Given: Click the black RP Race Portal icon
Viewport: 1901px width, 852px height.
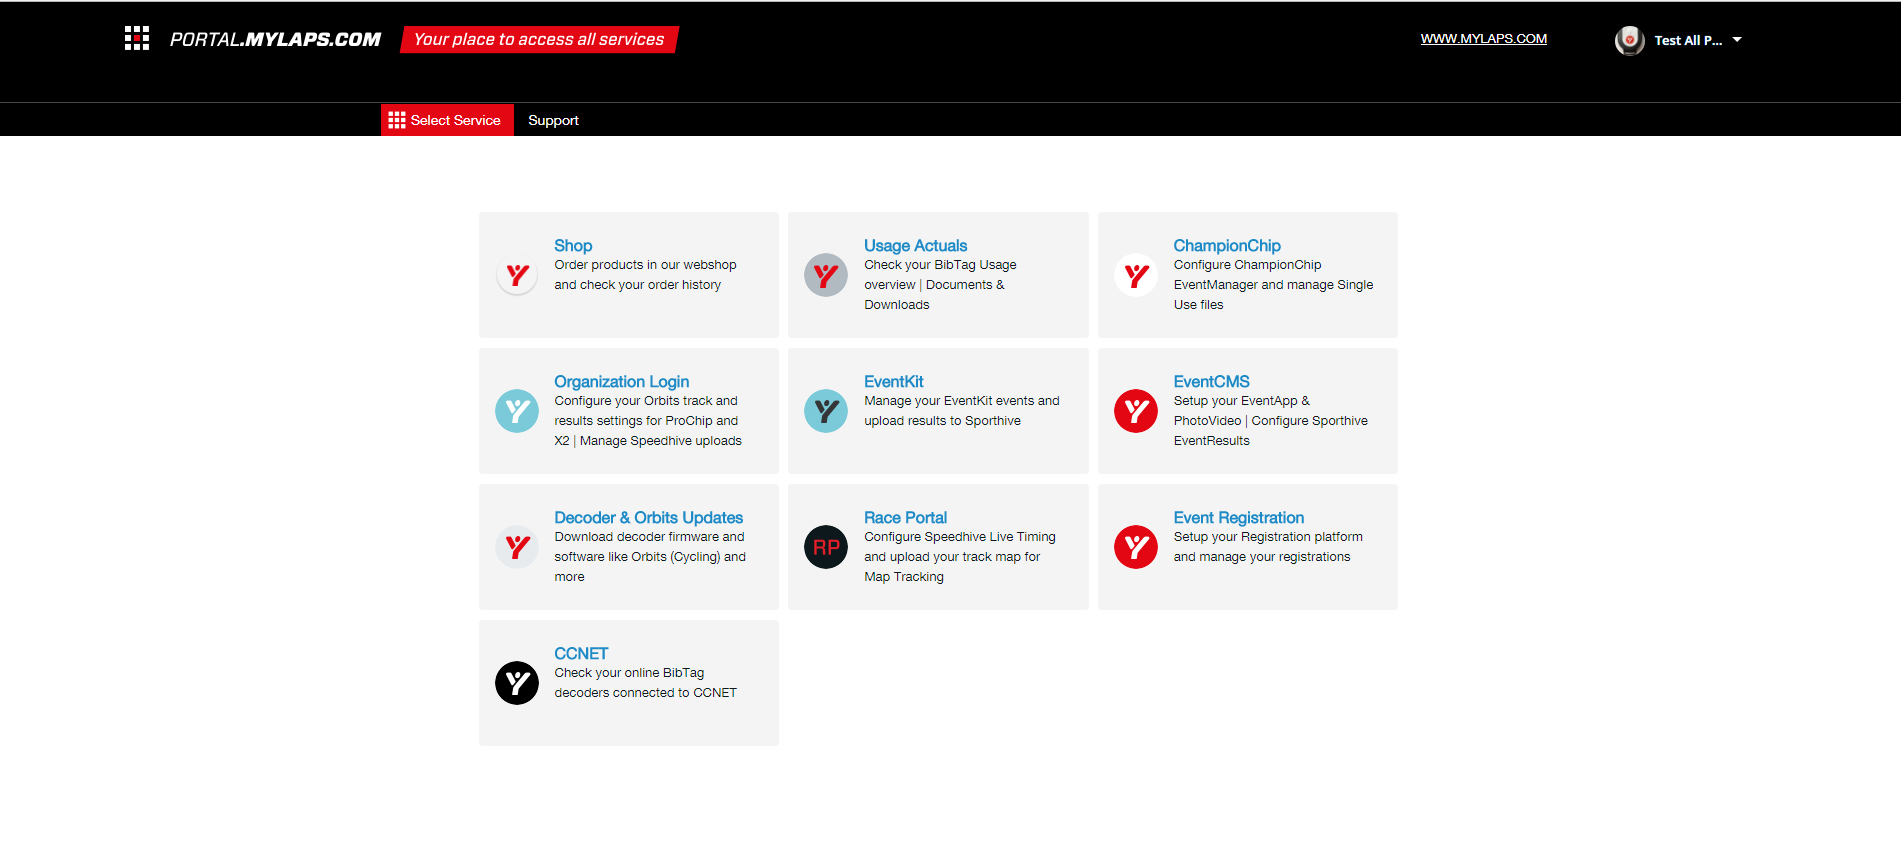Looking at the screenshot, I should pos(826,547).
